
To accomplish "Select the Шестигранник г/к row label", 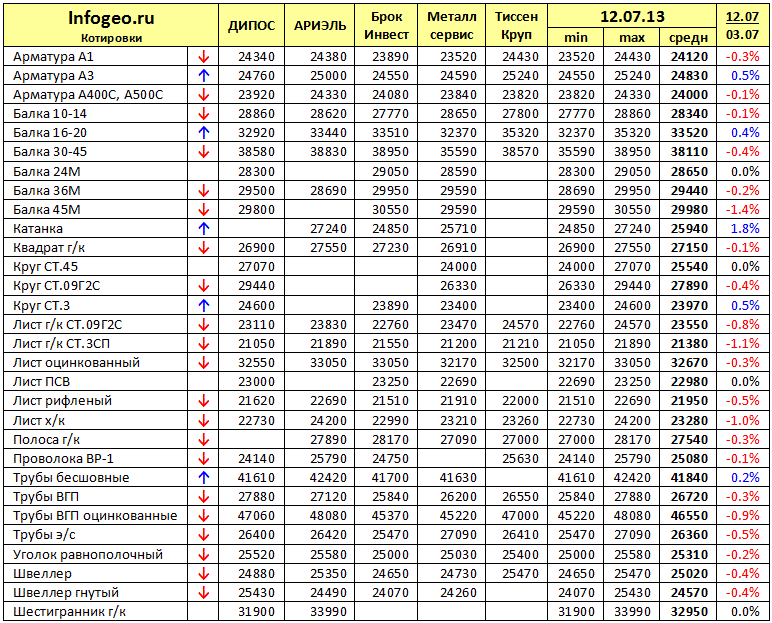I will pyautogui.click(x=69, y=612).
